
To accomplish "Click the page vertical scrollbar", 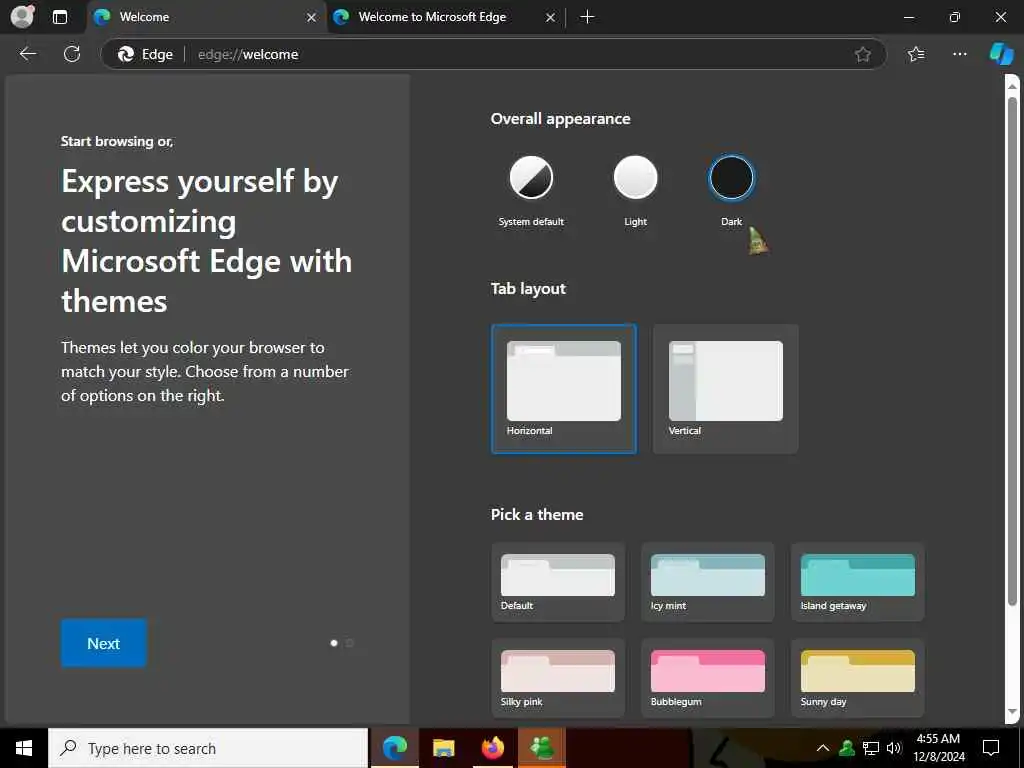I will [1012, 353].
